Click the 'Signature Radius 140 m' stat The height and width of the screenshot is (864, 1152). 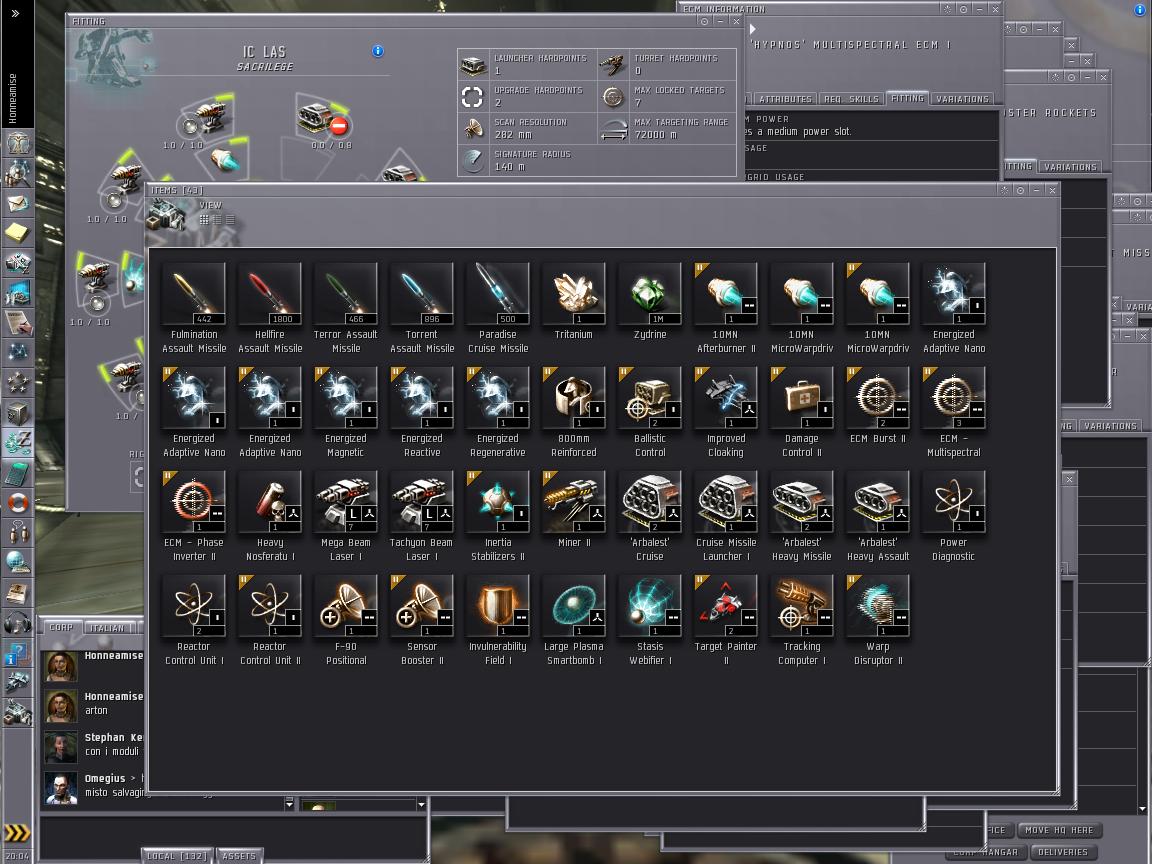[x=527, y=160]
